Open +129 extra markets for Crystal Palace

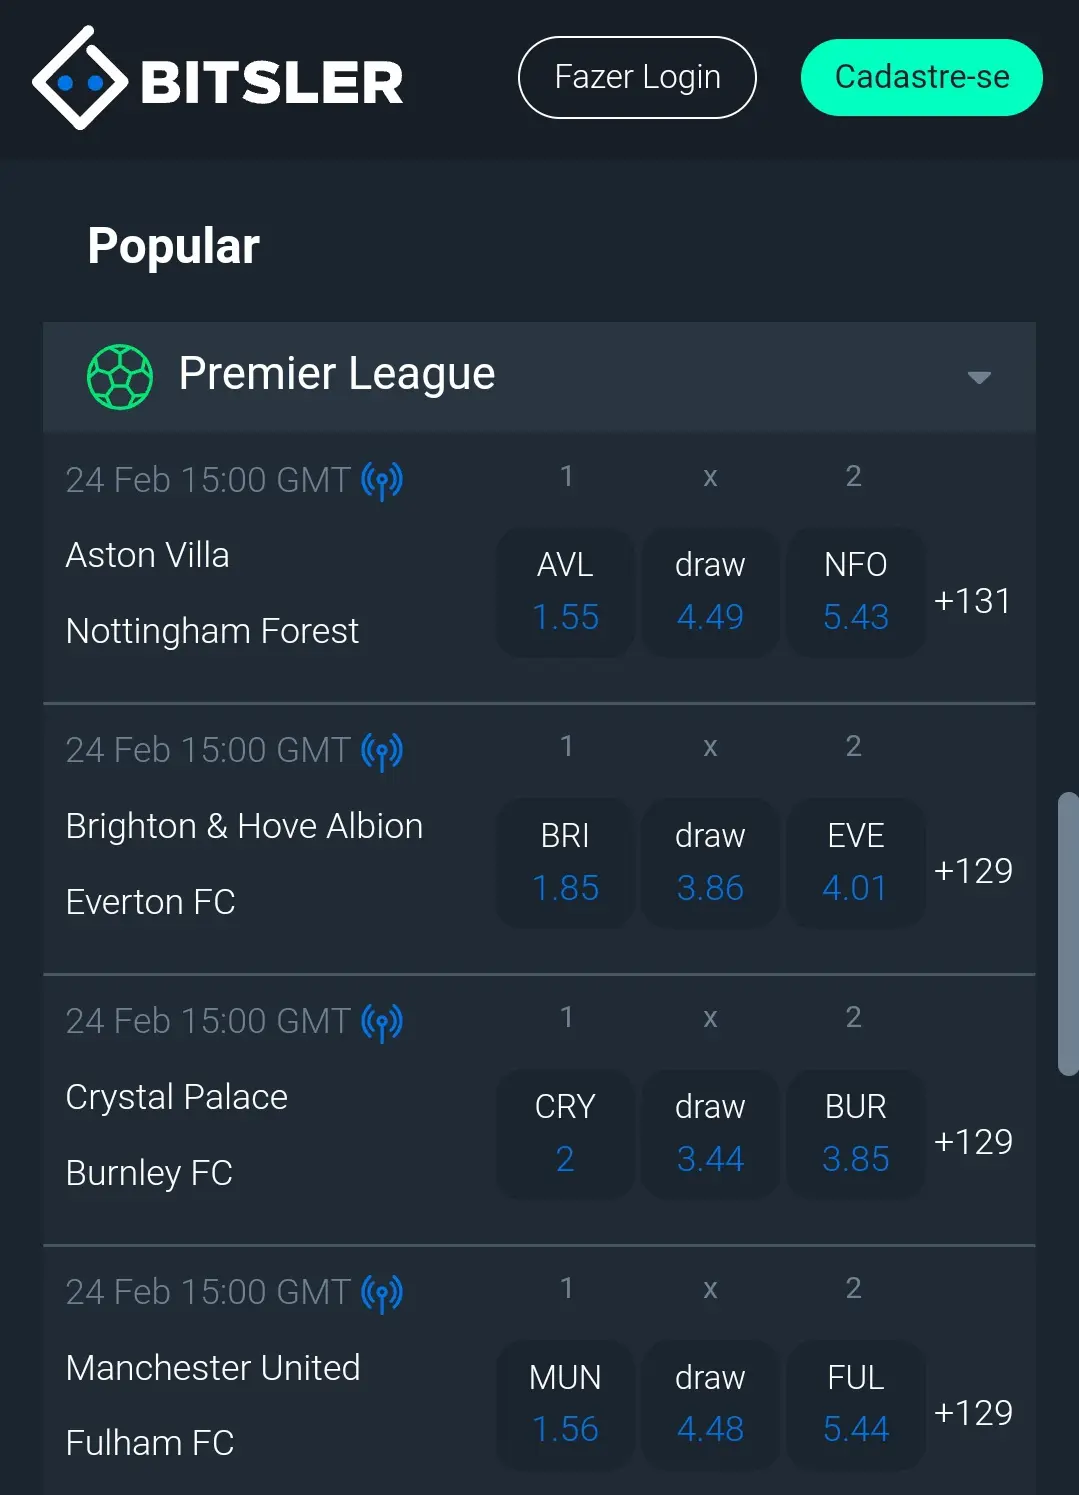(972, 1142)
